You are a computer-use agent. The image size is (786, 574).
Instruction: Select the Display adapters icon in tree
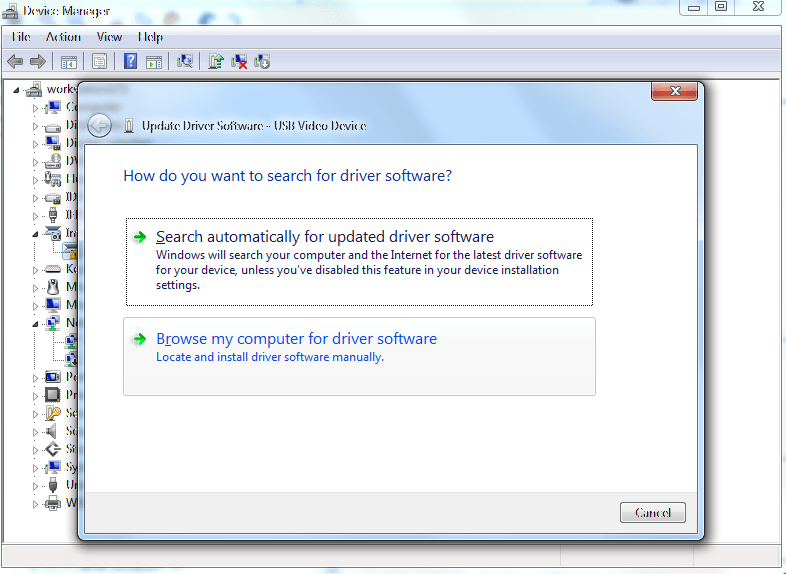point(53,143)
